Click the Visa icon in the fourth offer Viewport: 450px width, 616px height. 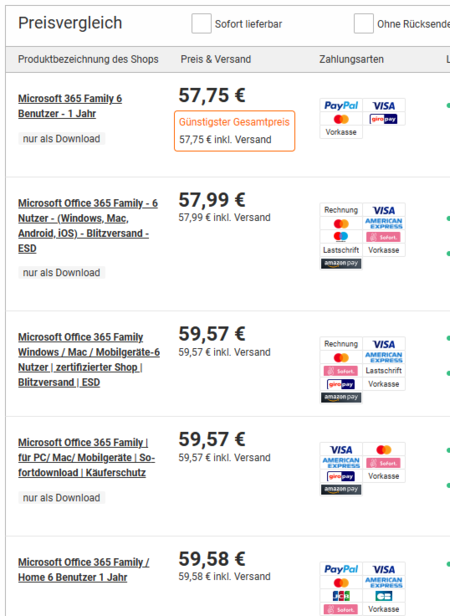pyautogui.click(x=341, y=449)
